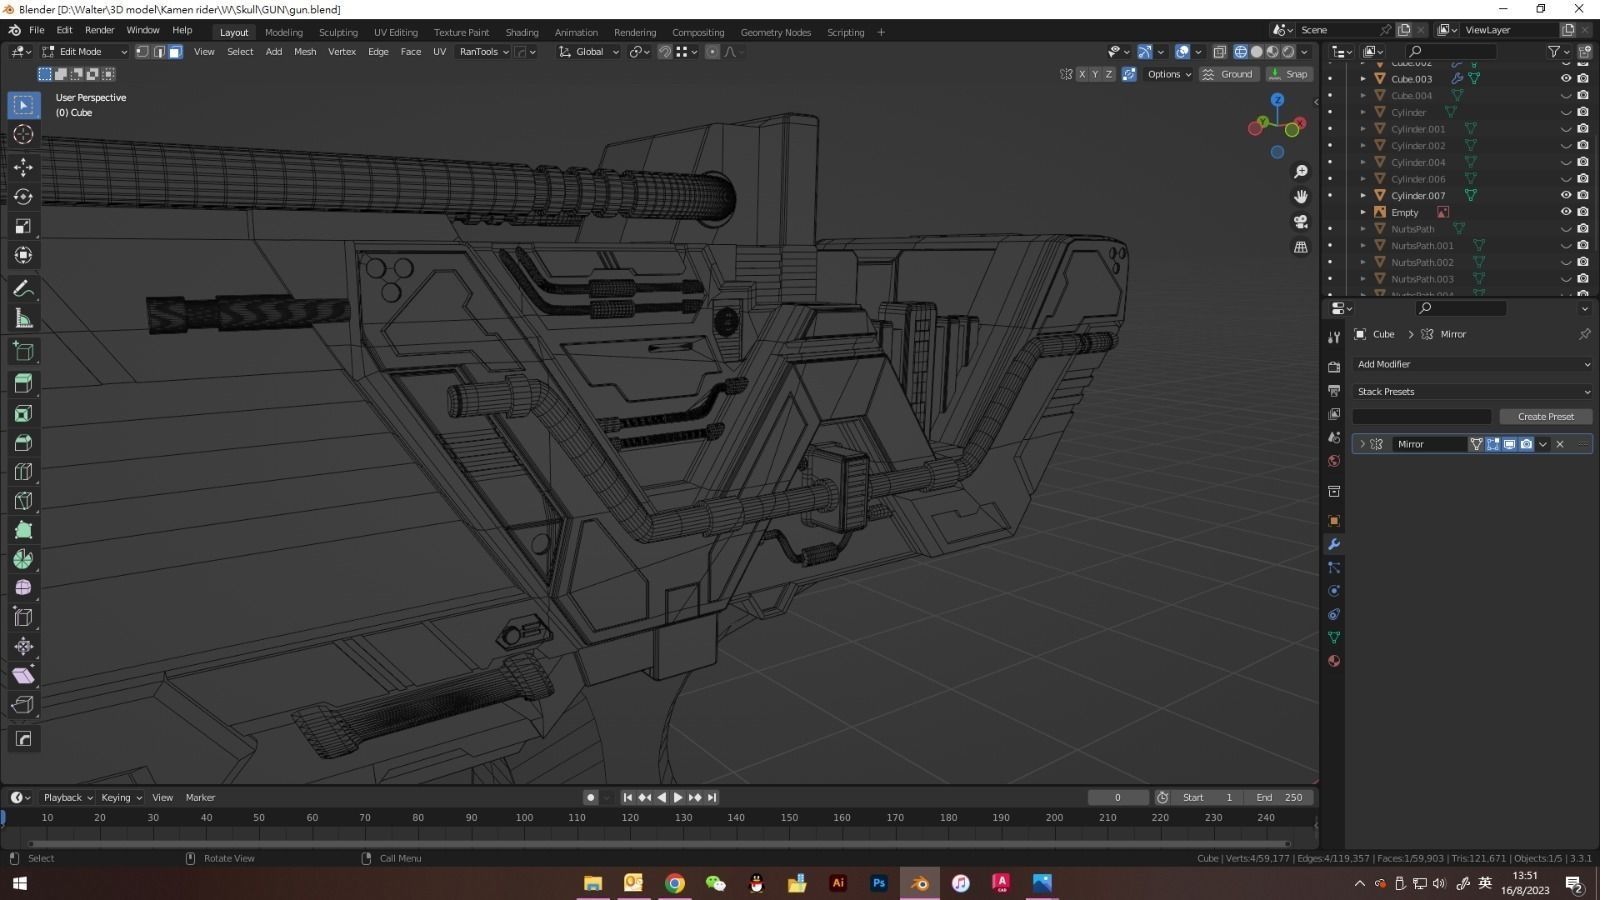Switch to the Shading workspace tab
The image size is (1600, 900).
(522, 32)
